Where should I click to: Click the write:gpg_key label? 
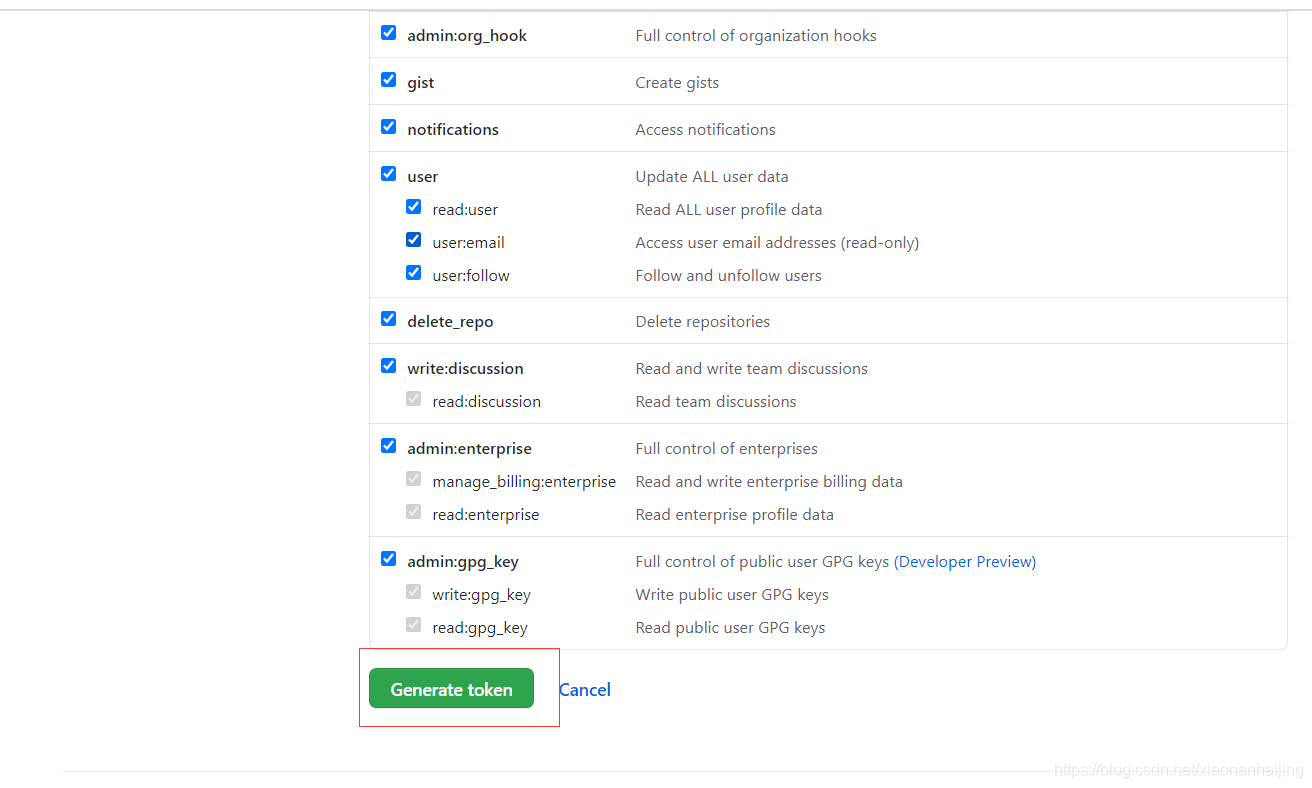click(481, 595)
